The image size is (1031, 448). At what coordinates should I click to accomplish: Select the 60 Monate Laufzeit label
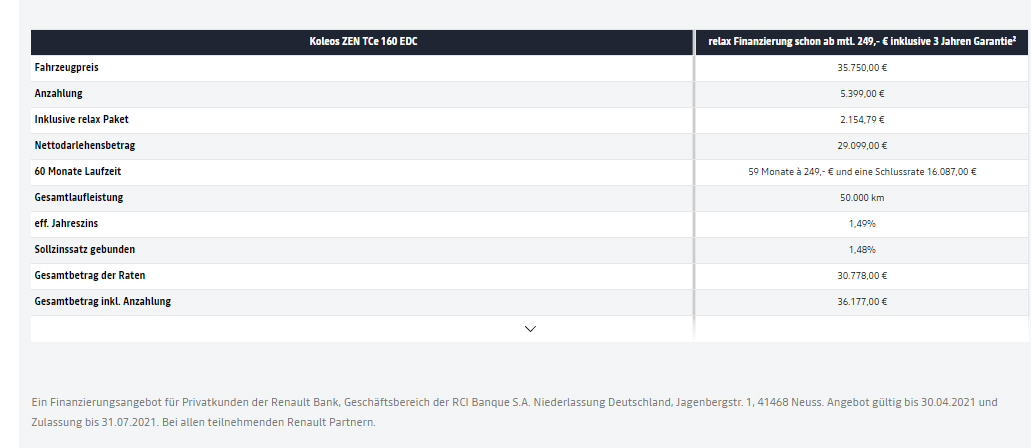pos(78,171)
